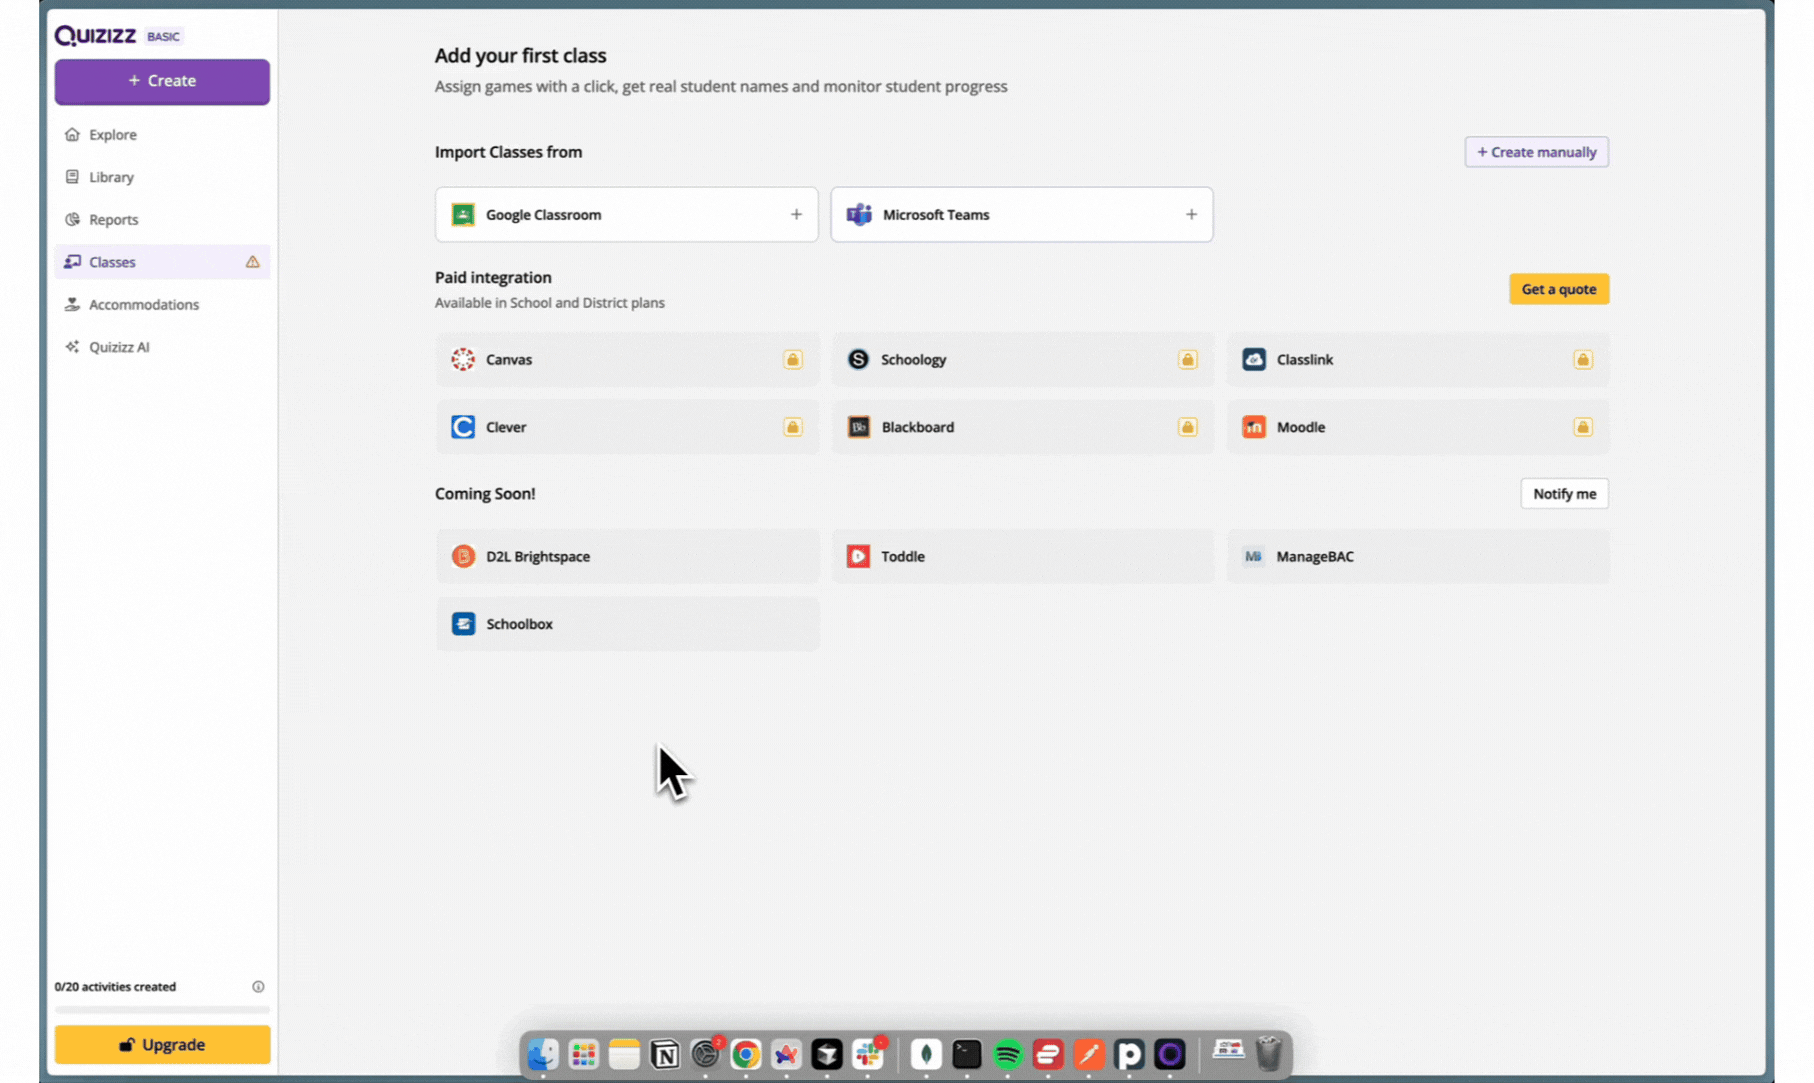
Task: Open Notion from the dock
Action: tap(664, 1054)
